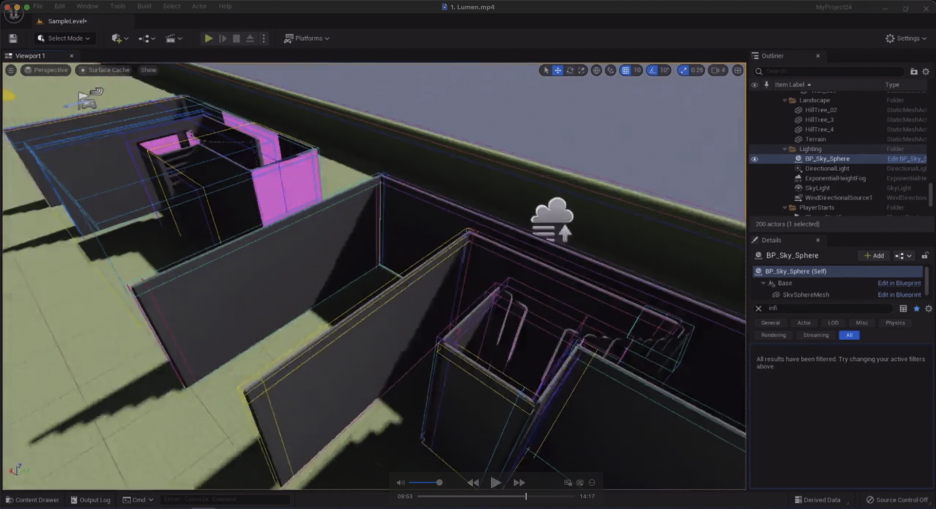936x509 pixels.
Task: Click the world coordinate system globe icon
Action: click(x=596, y=70)
